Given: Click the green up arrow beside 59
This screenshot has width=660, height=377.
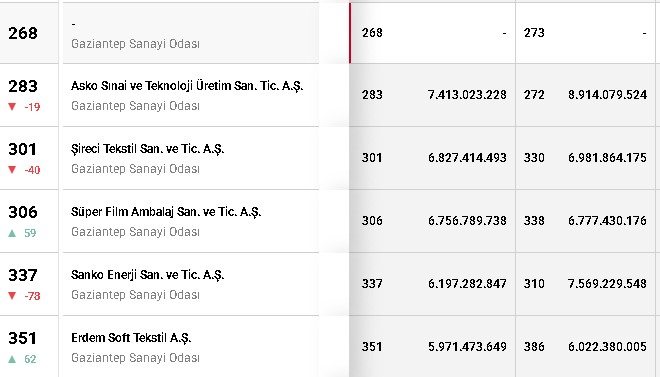Looking at the screenshot, I should 12,233.
